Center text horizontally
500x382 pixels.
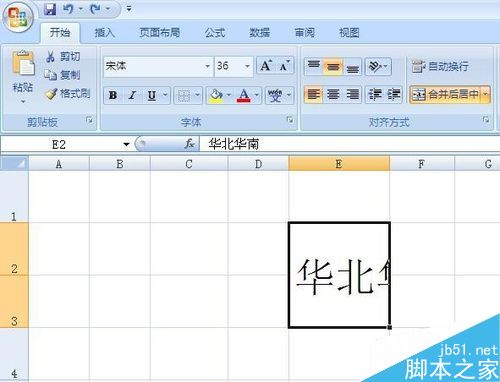tap(333, 95)
